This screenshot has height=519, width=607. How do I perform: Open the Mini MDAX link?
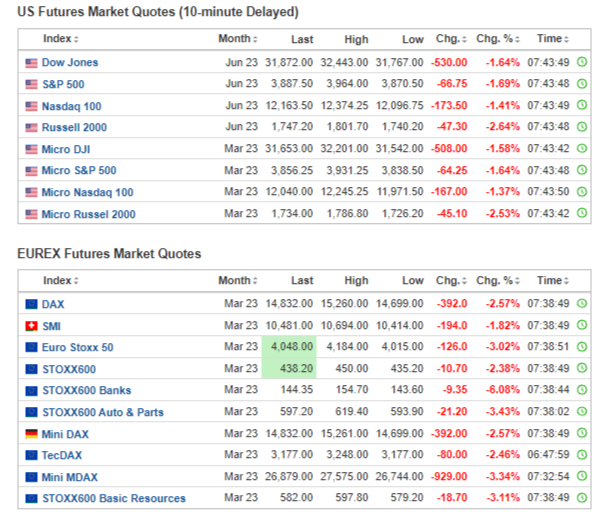pyautogui.click(x=70, y=477)
